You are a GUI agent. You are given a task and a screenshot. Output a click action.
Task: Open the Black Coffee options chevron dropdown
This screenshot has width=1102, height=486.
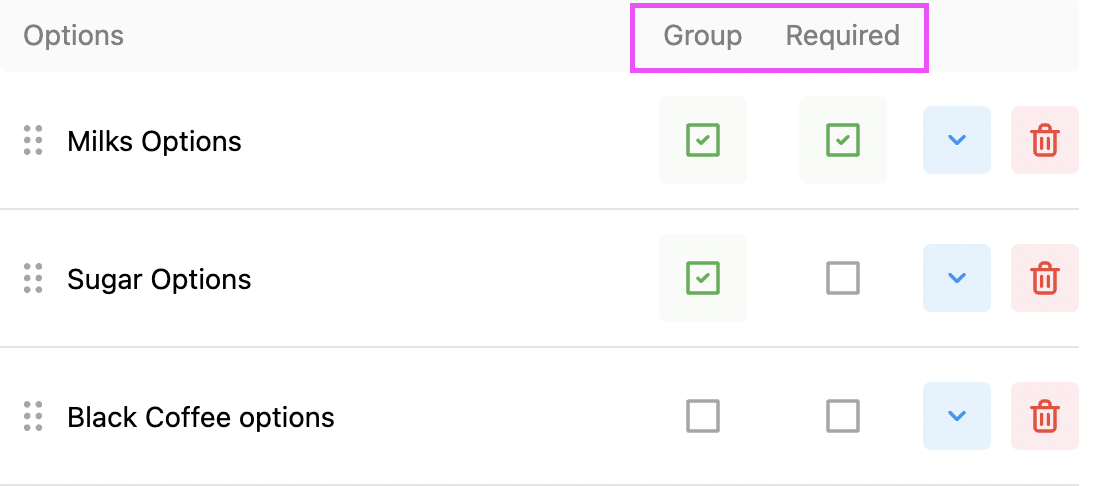click(957, 416)
